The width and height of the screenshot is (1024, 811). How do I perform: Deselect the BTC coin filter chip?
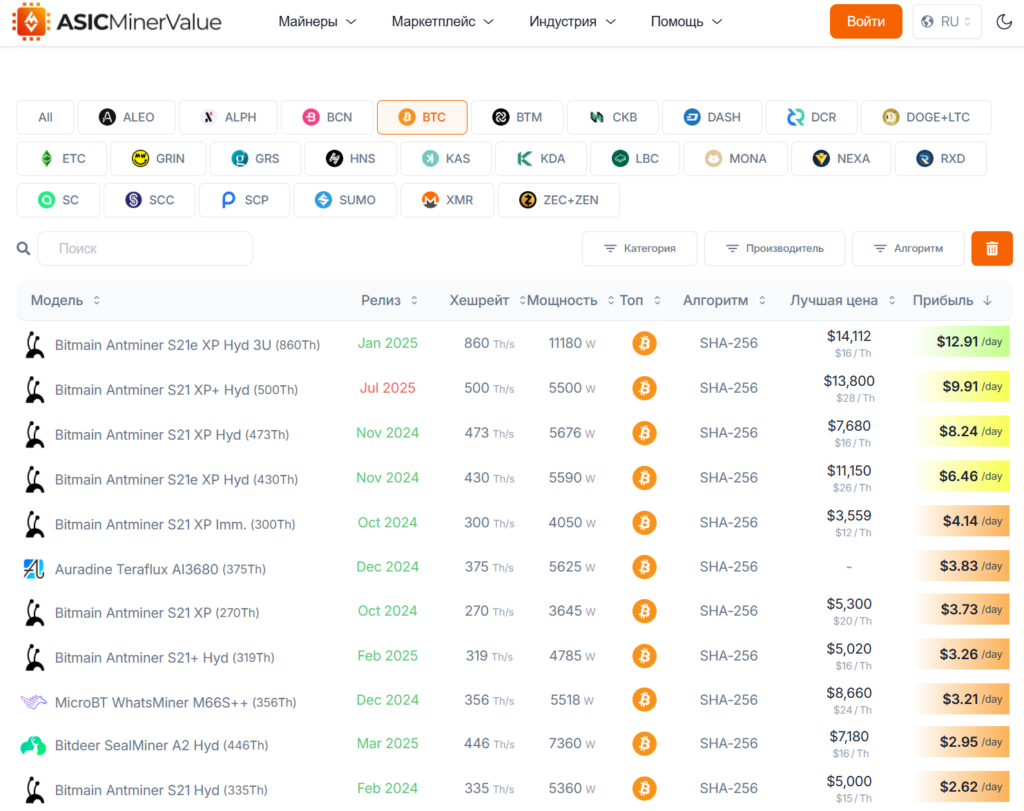coord(421,117)
